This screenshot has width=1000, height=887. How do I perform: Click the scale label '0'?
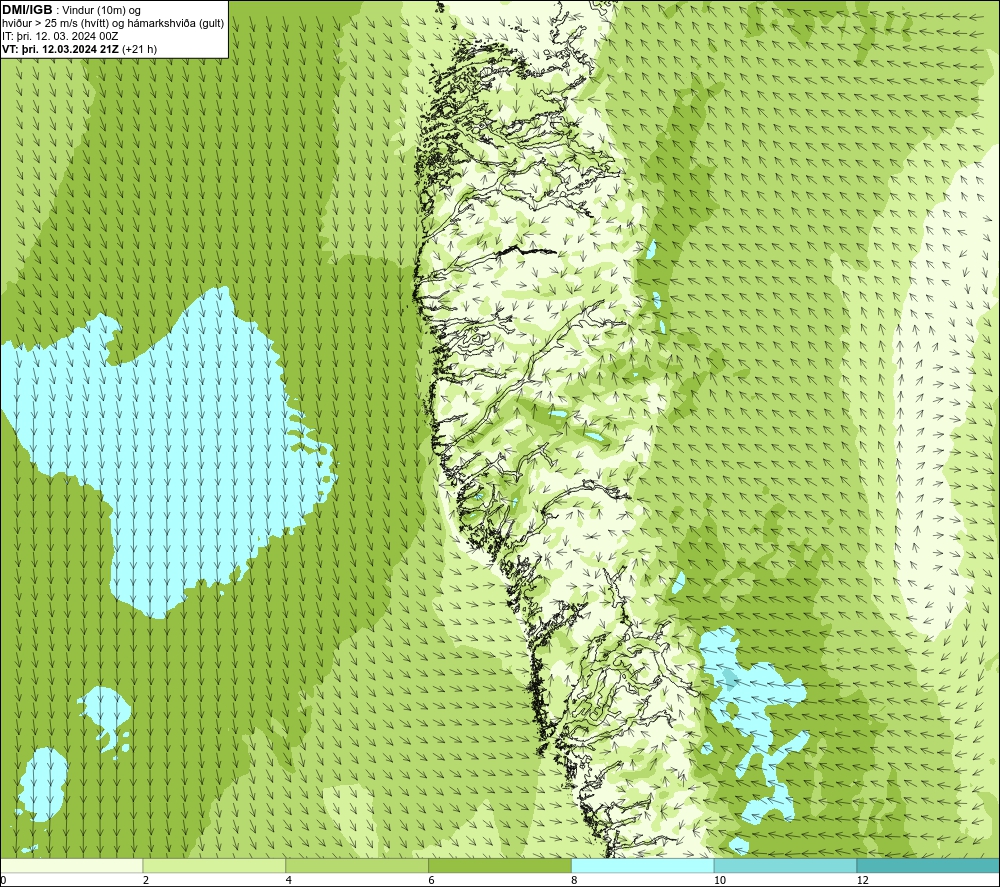[4, 880]
